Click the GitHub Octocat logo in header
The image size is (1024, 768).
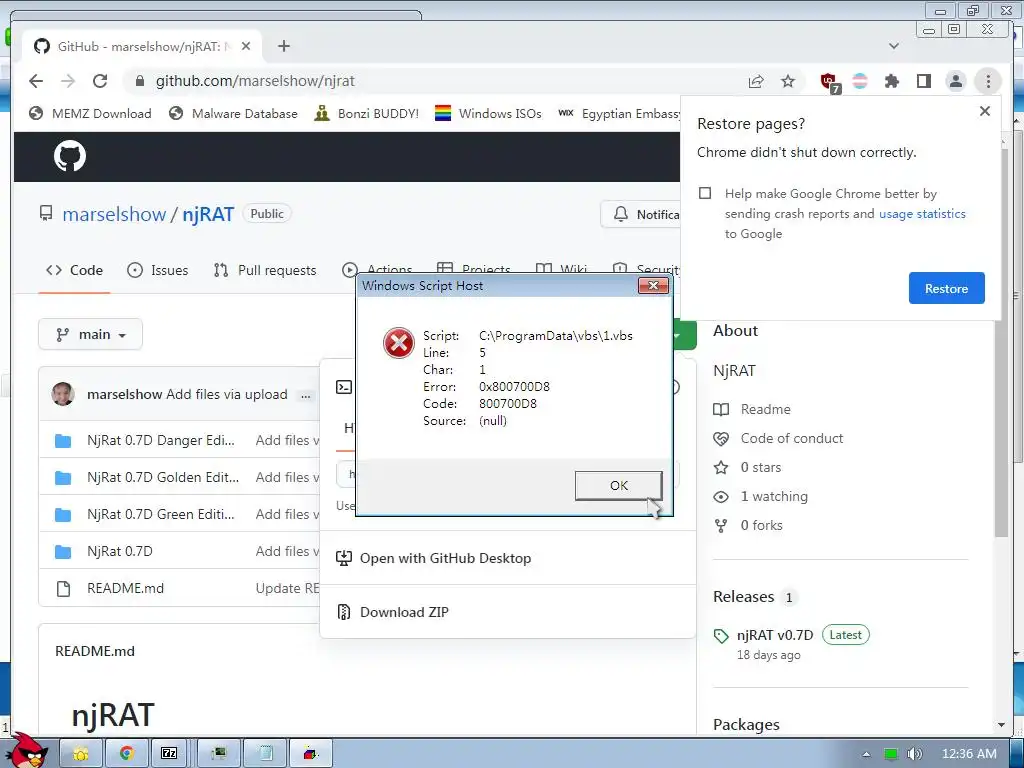point(69,156)
